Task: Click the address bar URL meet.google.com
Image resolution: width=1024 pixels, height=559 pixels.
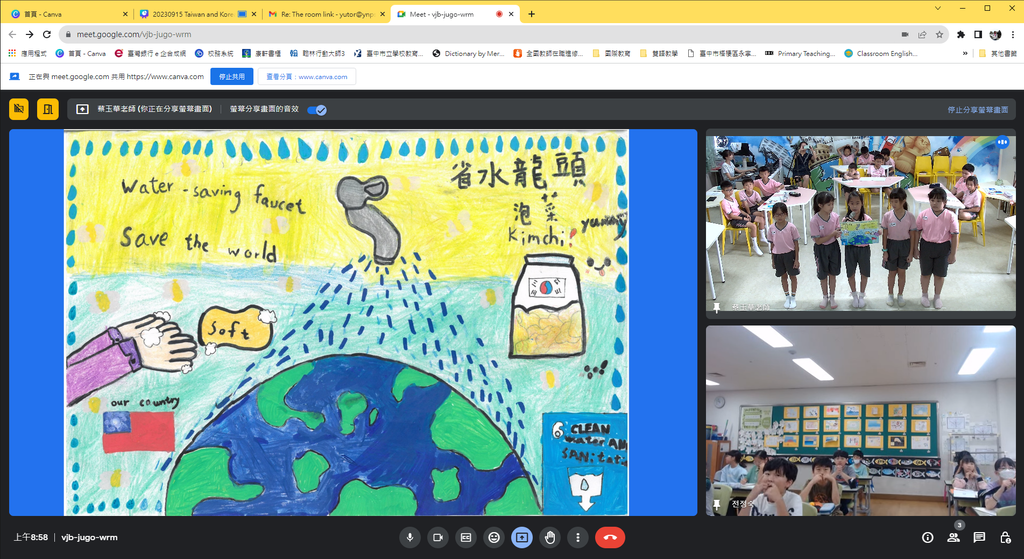Action: tap(134, 35)
